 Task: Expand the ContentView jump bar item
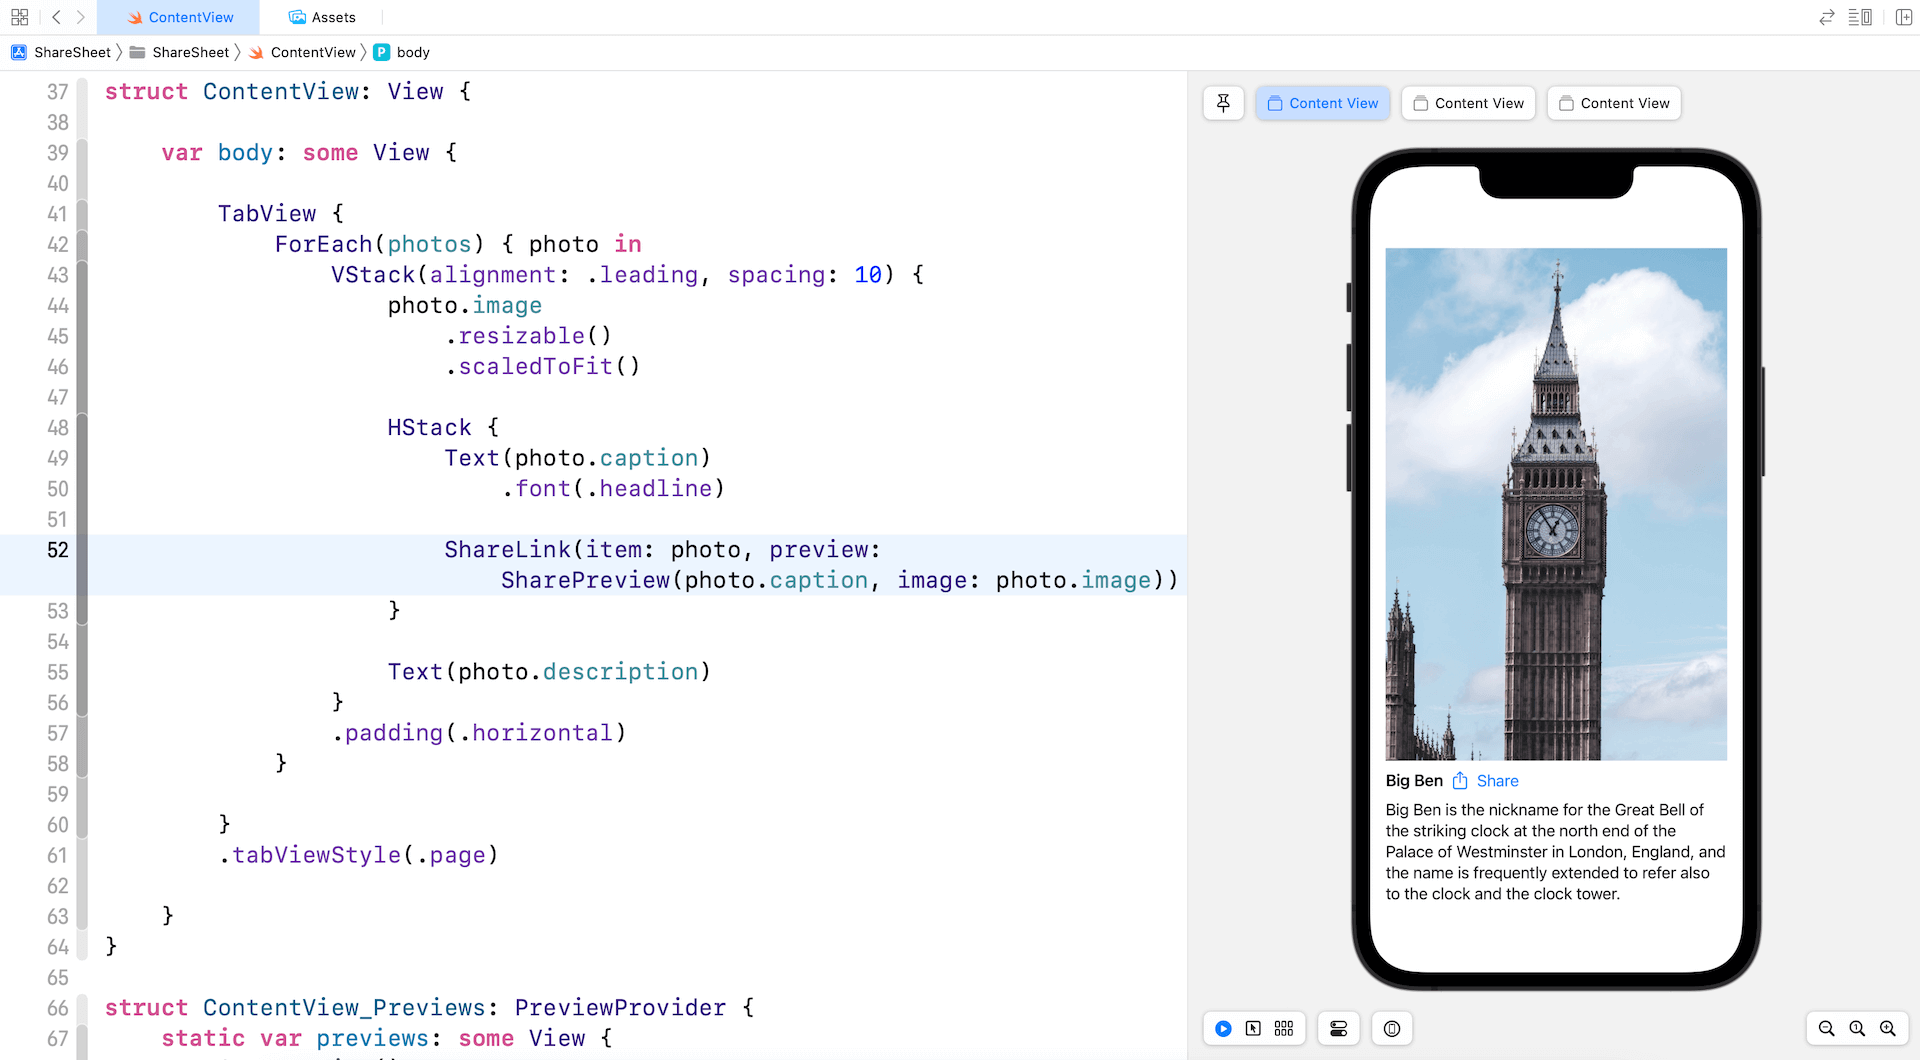[x=313, y=52]
